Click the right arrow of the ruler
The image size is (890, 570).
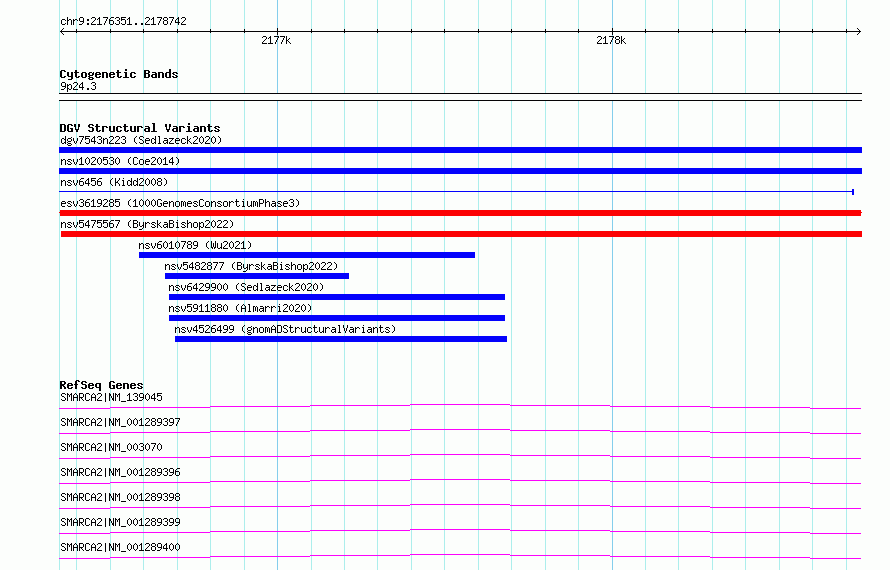pos(859,31)
